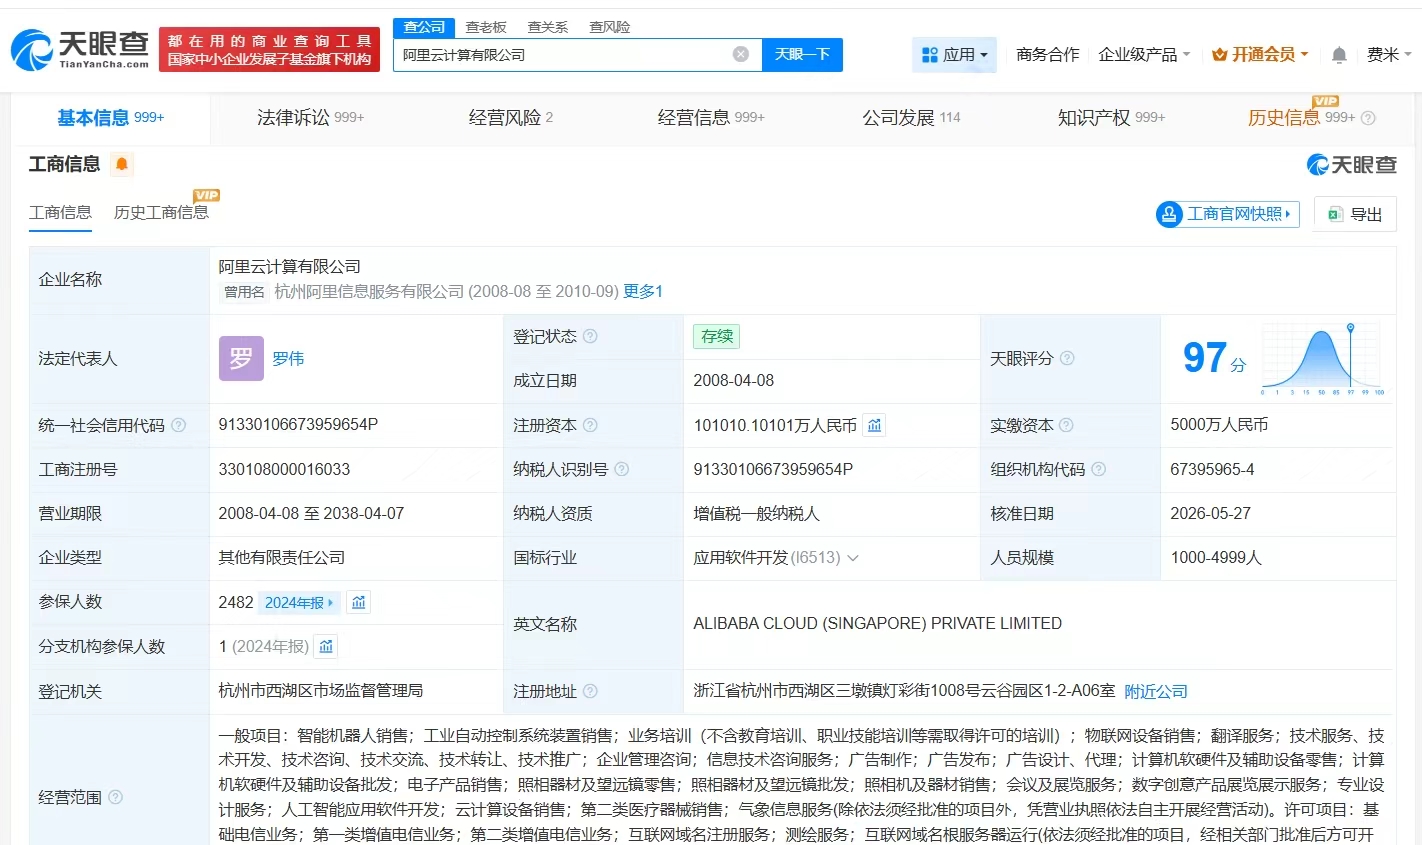The image size is (1422, 845).
Task: Select organization code 67395965-4
Action: pyautogui.click(x=1212, y=469)
